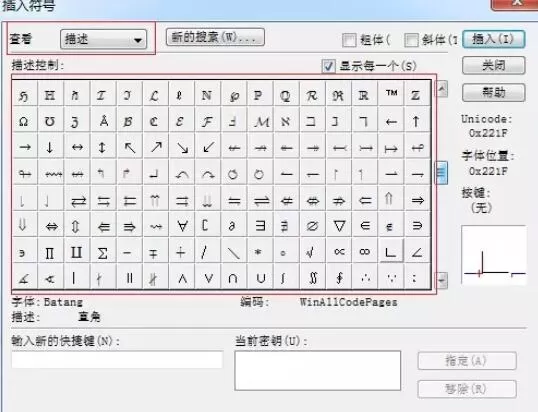Click the symbol grid scroll-up arrow

click(x=442, y=89)
